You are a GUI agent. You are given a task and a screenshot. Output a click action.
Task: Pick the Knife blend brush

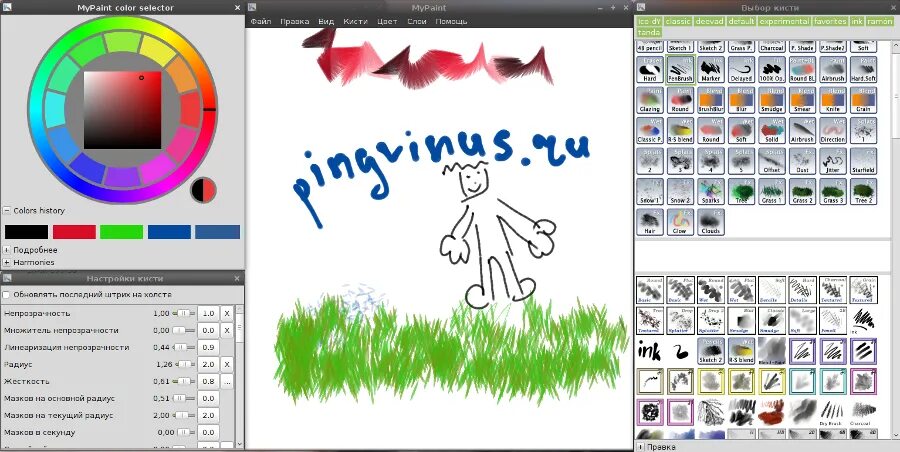tap(833, 100)
